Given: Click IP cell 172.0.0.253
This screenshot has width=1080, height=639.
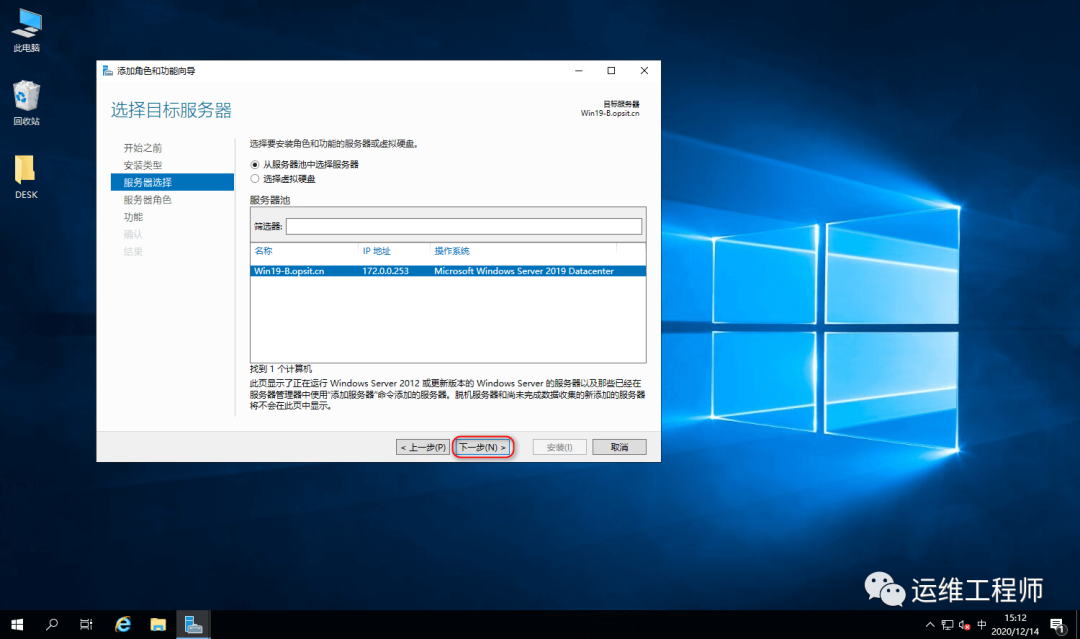Looking at the screenshot, I should click(386, 271).
